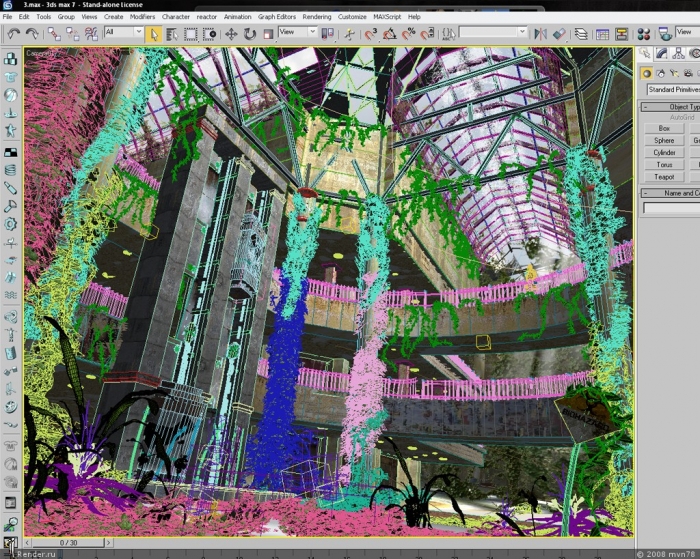This screenshot has height=559, width=700.
Task: Open the Named Selection Sets dropdown
Action: (x=493, y=32)
